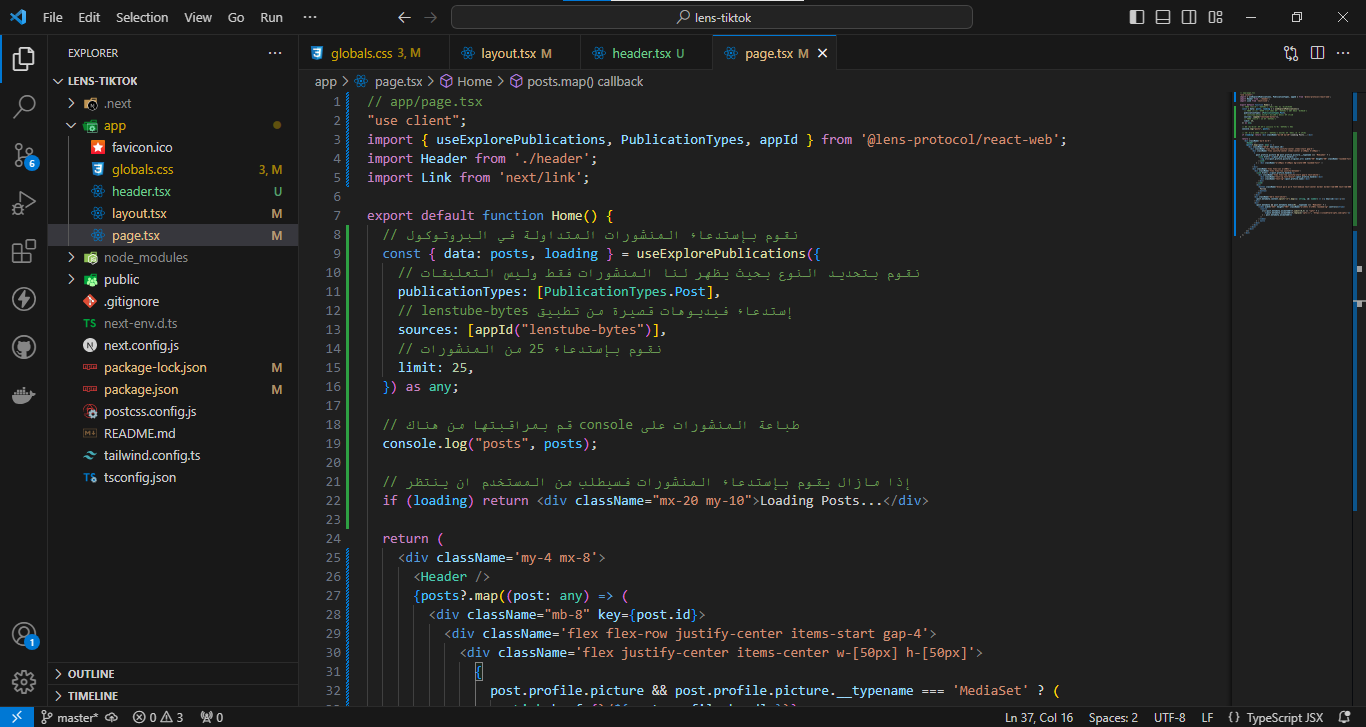The height and width of the screenshot is (727, 1366).
Task: Open the Selection menu
Action: point(142,17)
